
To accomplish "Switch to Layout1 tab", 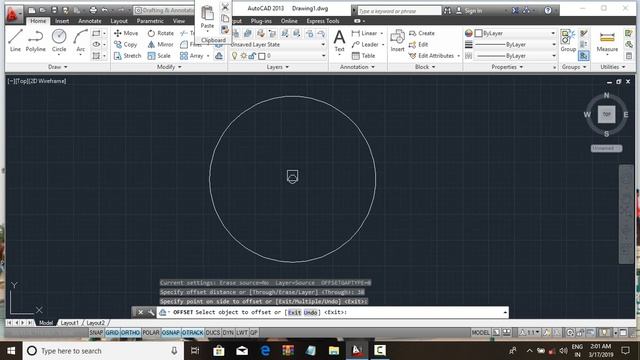I will [69, 323].
